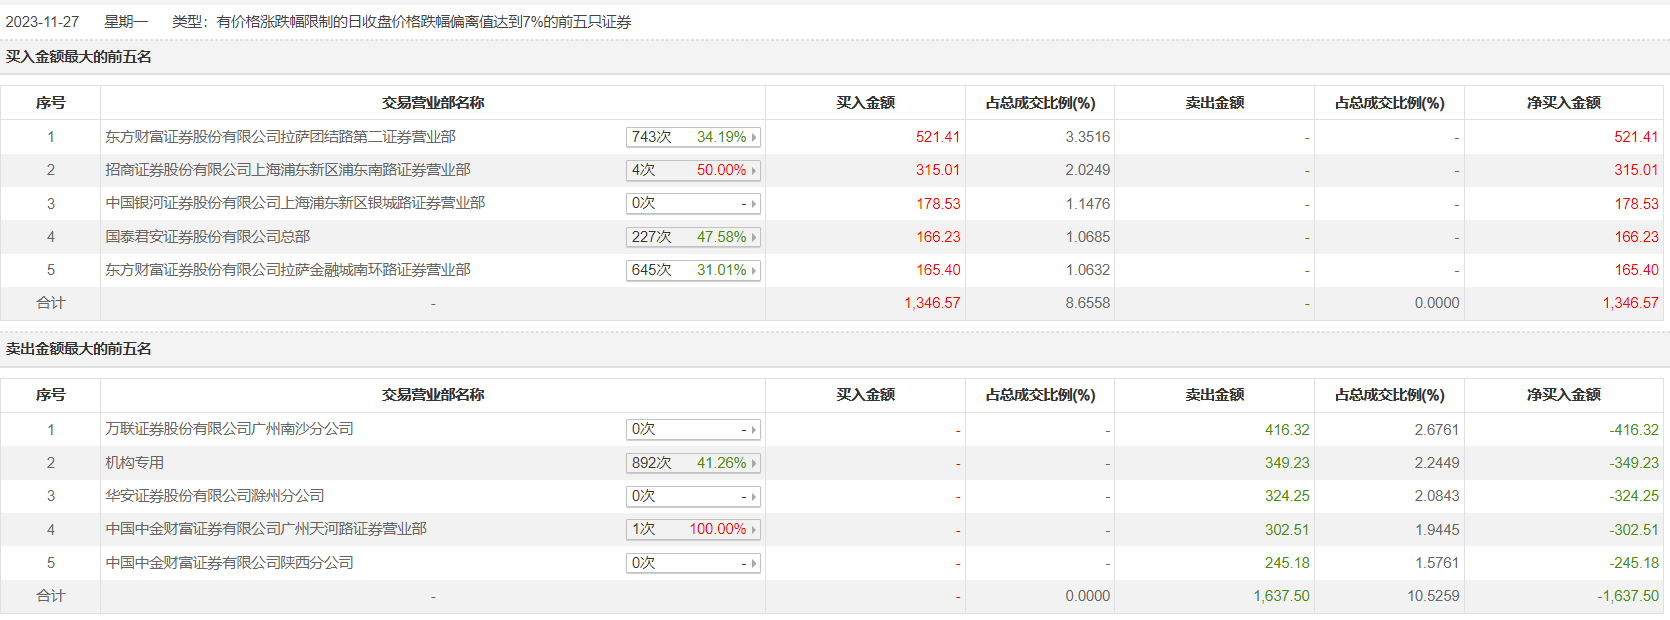Open 中国银河证券上海浦东新区银城路证券营业部 link

[x=295, y=203]
